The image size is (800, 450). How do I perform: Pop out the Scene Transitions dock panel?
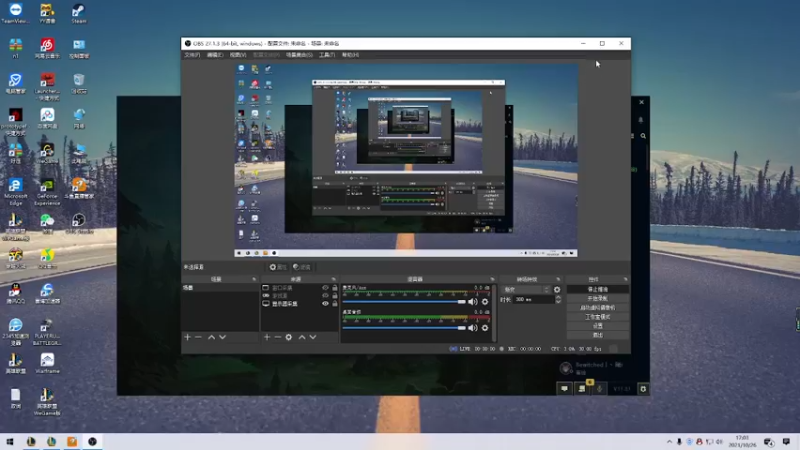click(x=558, y=280)
